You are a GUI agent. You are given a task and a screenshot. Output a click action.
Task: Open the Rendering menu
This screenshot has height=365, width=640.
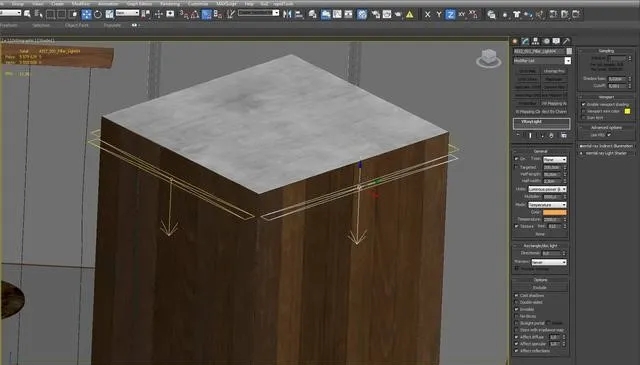(x=170, y=4)
